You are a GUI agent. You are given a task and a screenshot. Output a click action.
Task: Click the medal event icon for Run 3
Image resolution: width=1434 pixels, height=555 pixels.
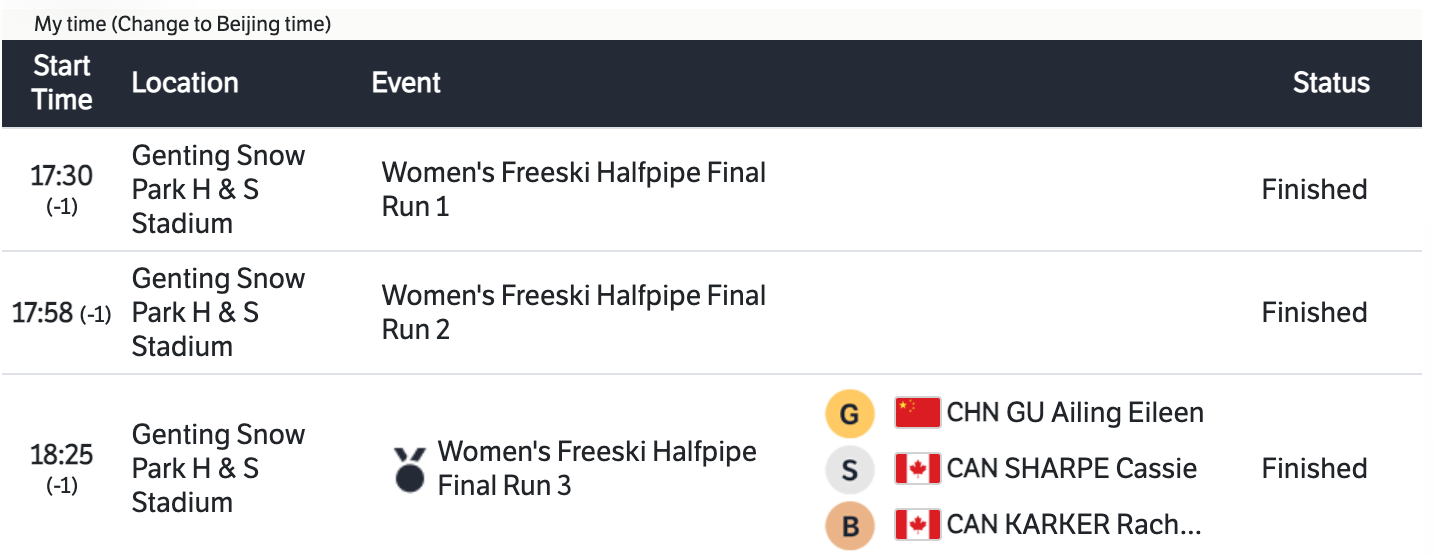coord(409,469)
